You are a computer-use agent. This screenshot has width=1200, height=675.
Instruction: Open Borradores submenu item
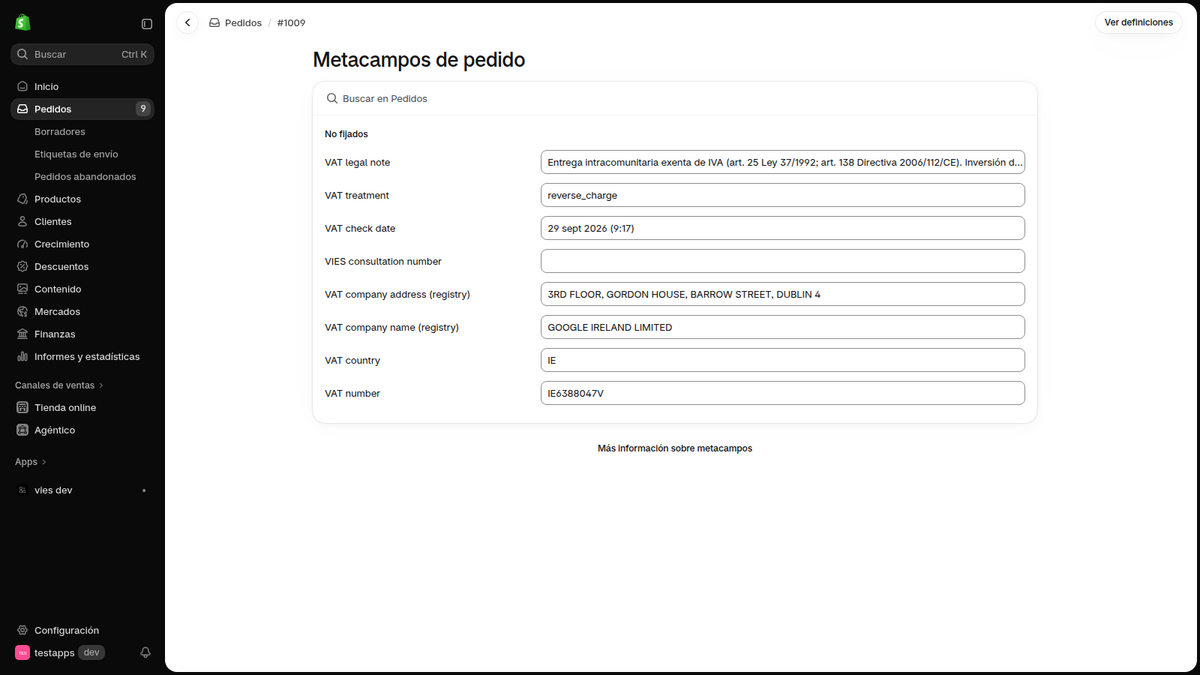point(60,132)
